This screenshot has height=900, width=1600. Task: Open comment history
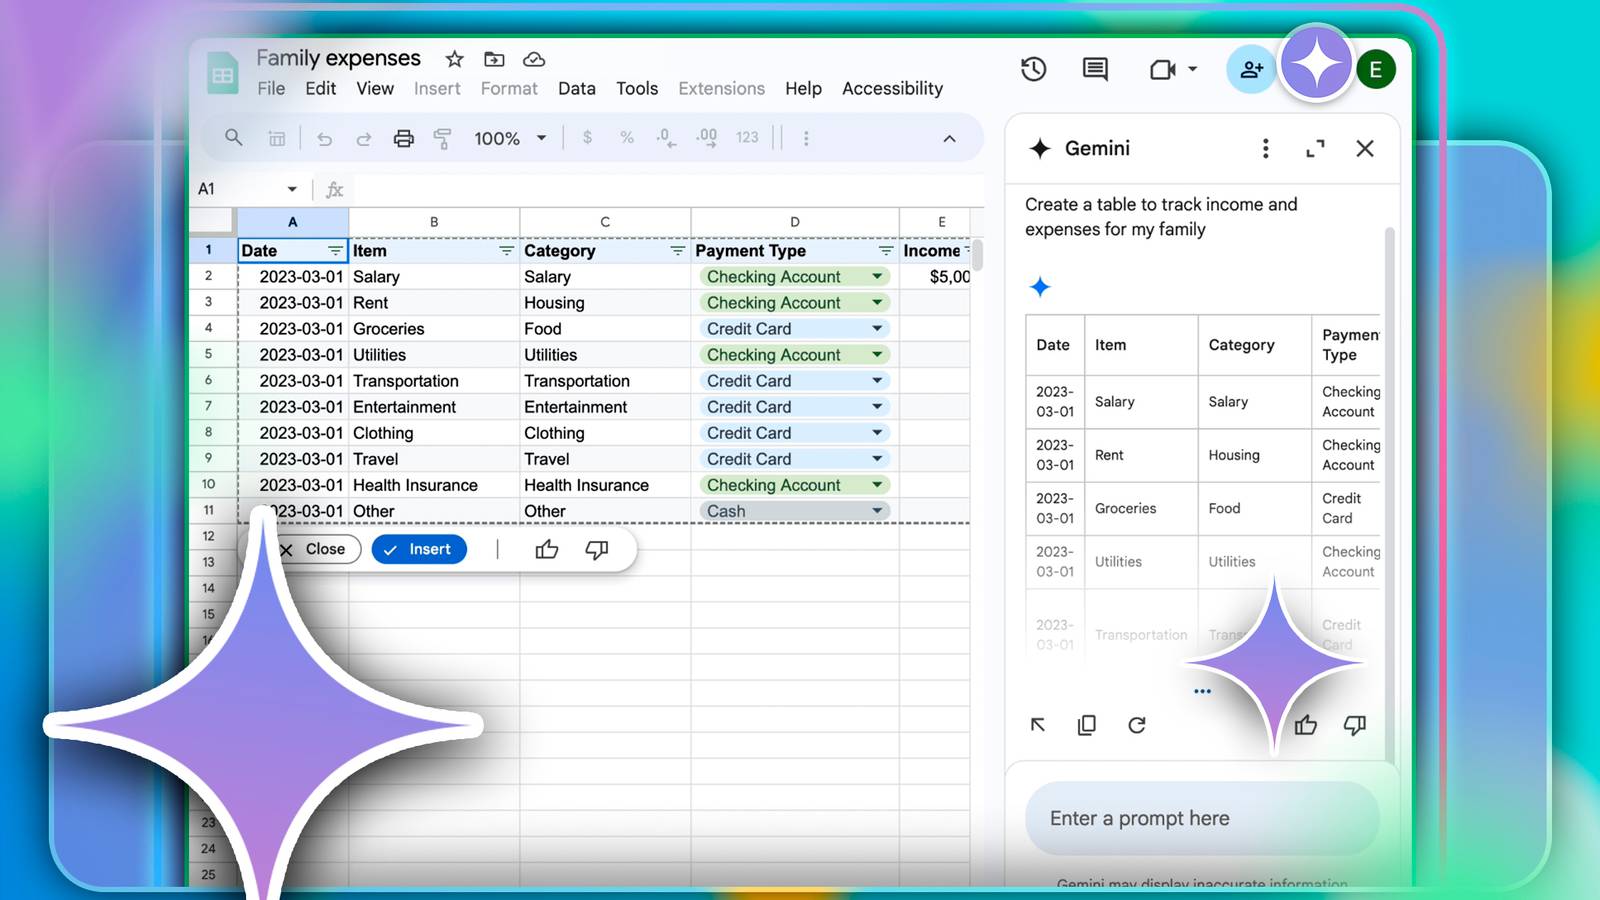pyautogui.click(x=1093, y=69)
